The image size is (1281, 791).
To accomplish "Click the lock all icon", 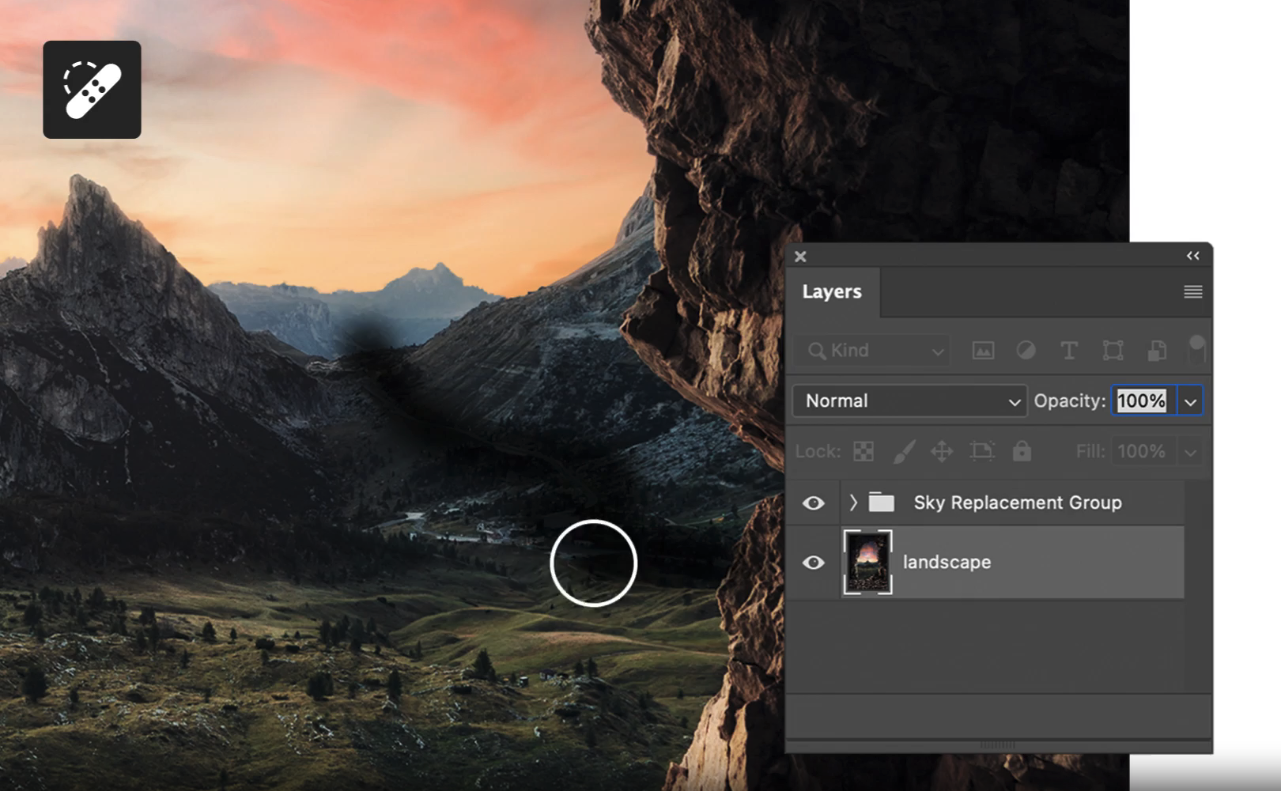I will pos(1021,451).
